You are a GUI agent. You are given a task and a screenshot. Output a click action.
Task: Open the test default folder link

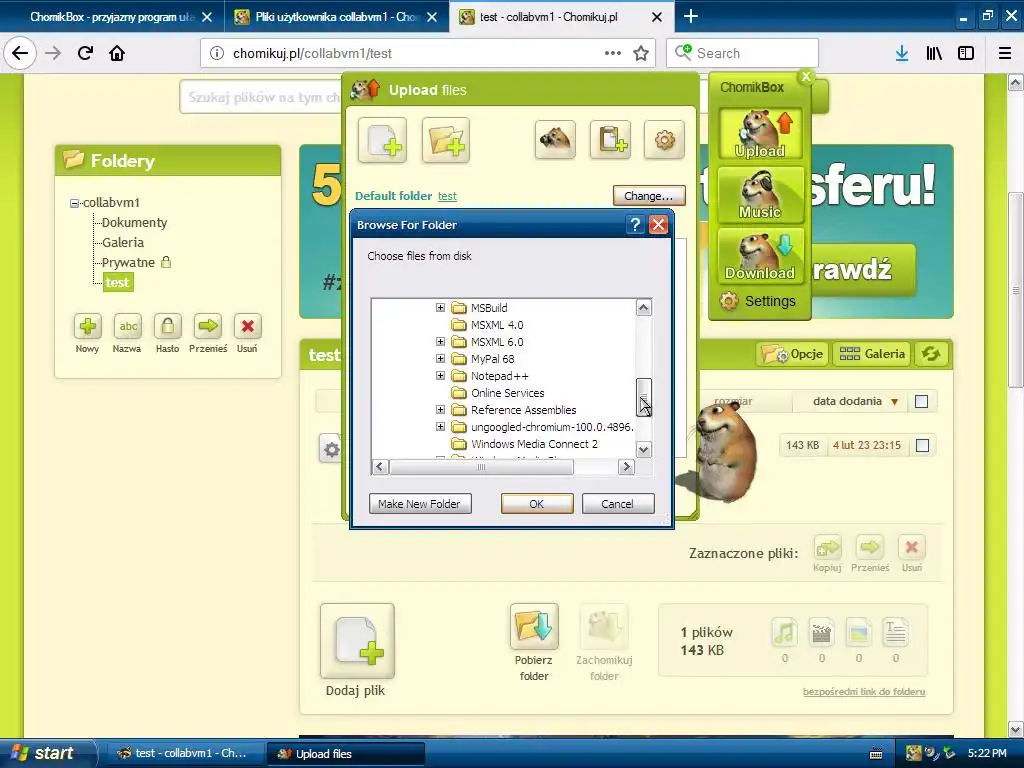click(447, 196)
